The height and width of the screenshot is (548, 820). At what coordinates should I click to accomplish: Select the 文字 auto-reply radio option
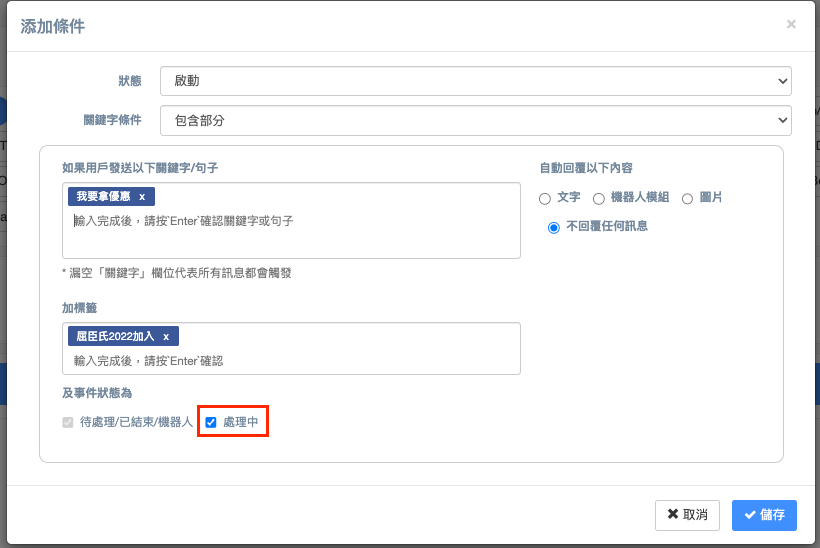coord(545,199)
